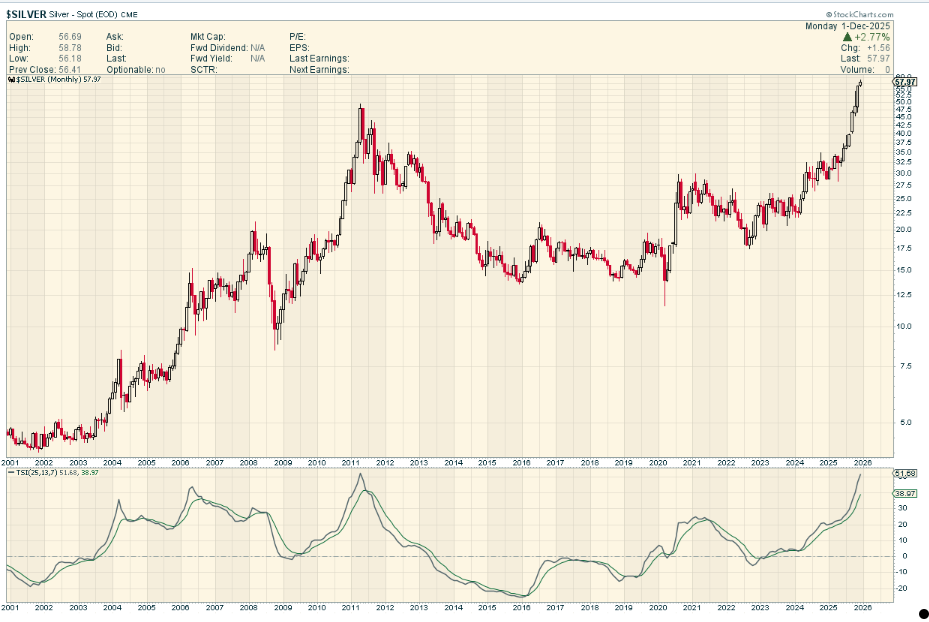Click the small candlestick icon before $SILVER (Monthly)
The width and height of the screenshot is (929, 622).
(12, 79)
